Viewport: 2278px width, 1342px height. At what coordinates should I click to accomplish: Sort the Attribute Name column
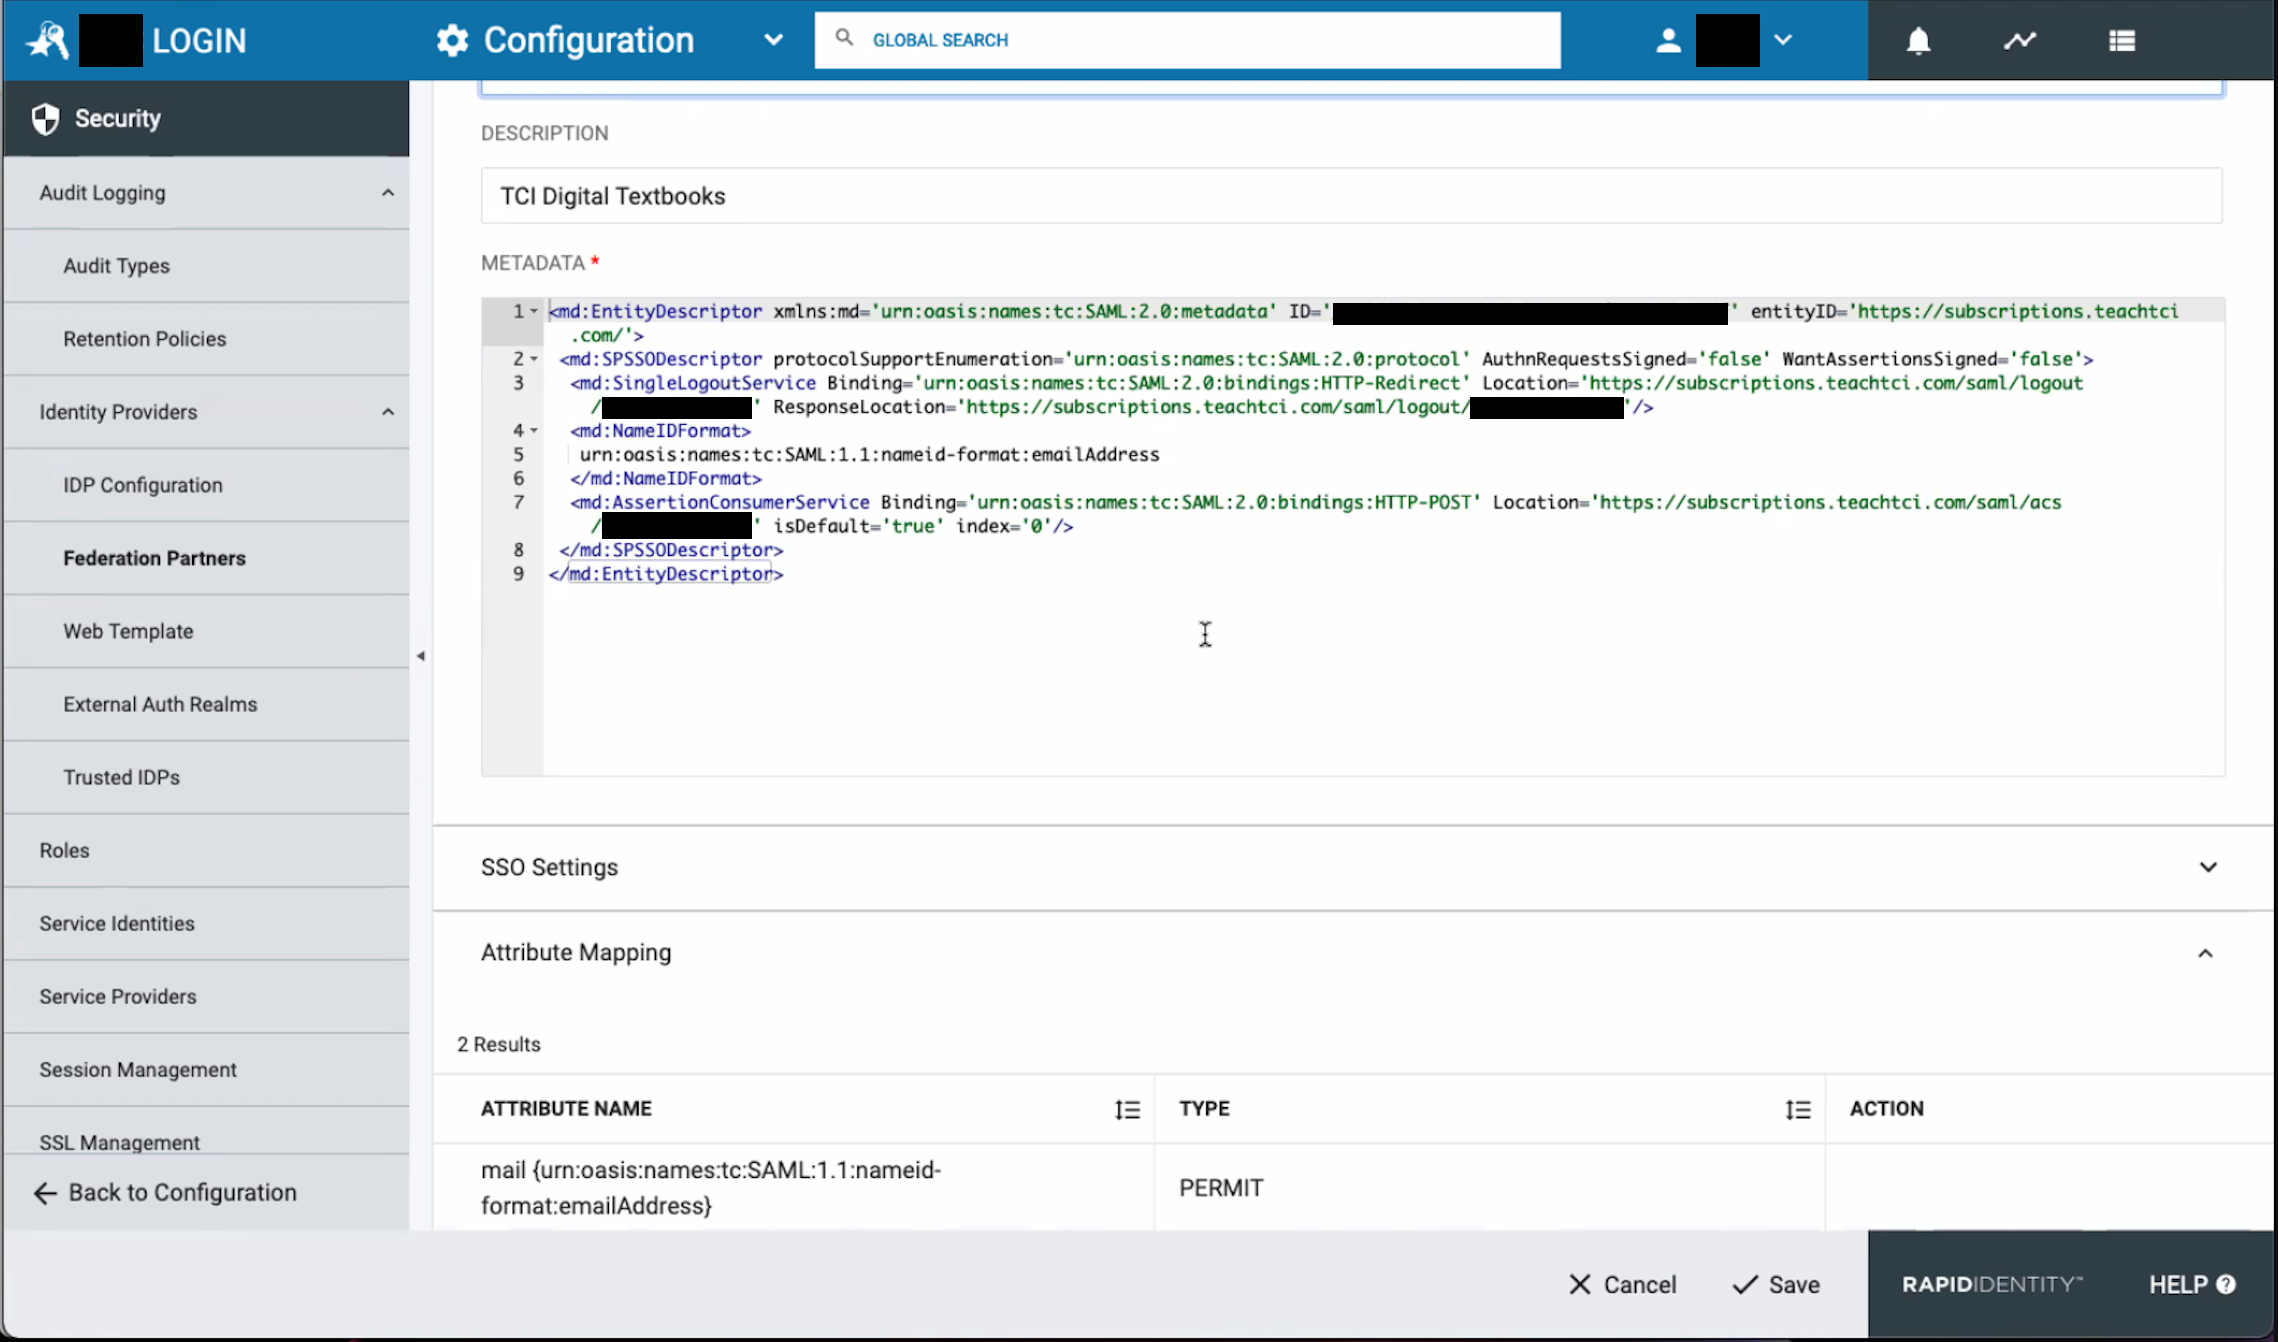point(1126,1109)
